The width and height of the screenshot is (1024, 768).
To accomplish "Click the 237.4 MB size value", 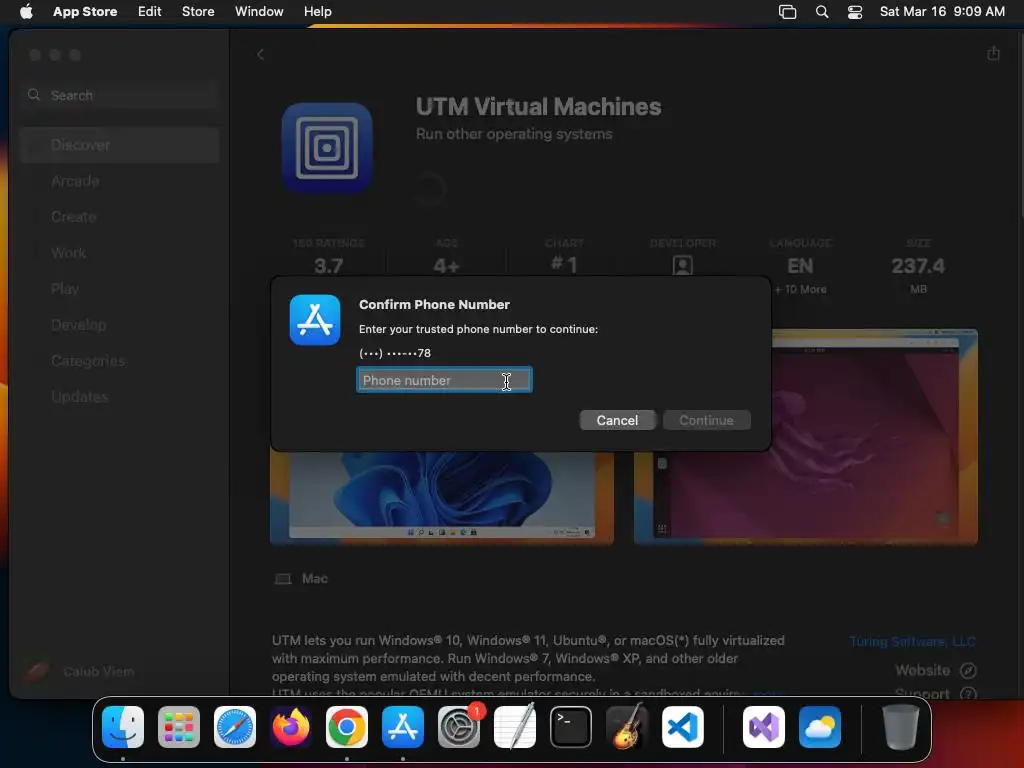I will (918, 266).
